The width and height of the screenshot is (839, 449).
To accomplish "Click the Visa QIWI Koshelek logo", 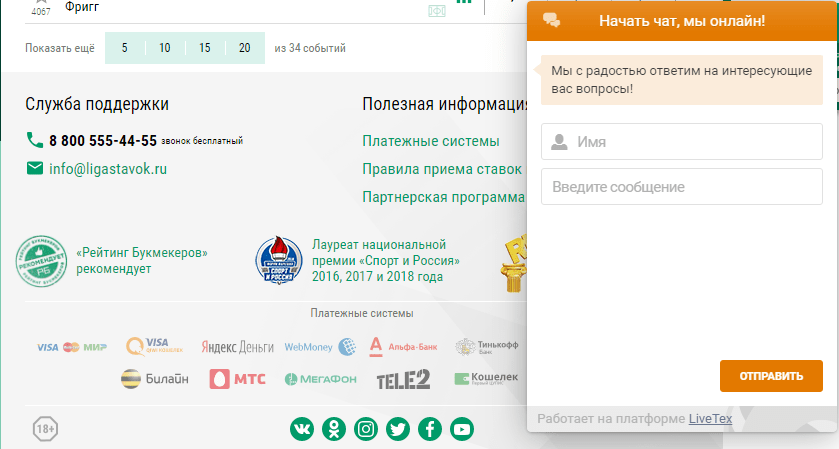I will tap(154, 346).
